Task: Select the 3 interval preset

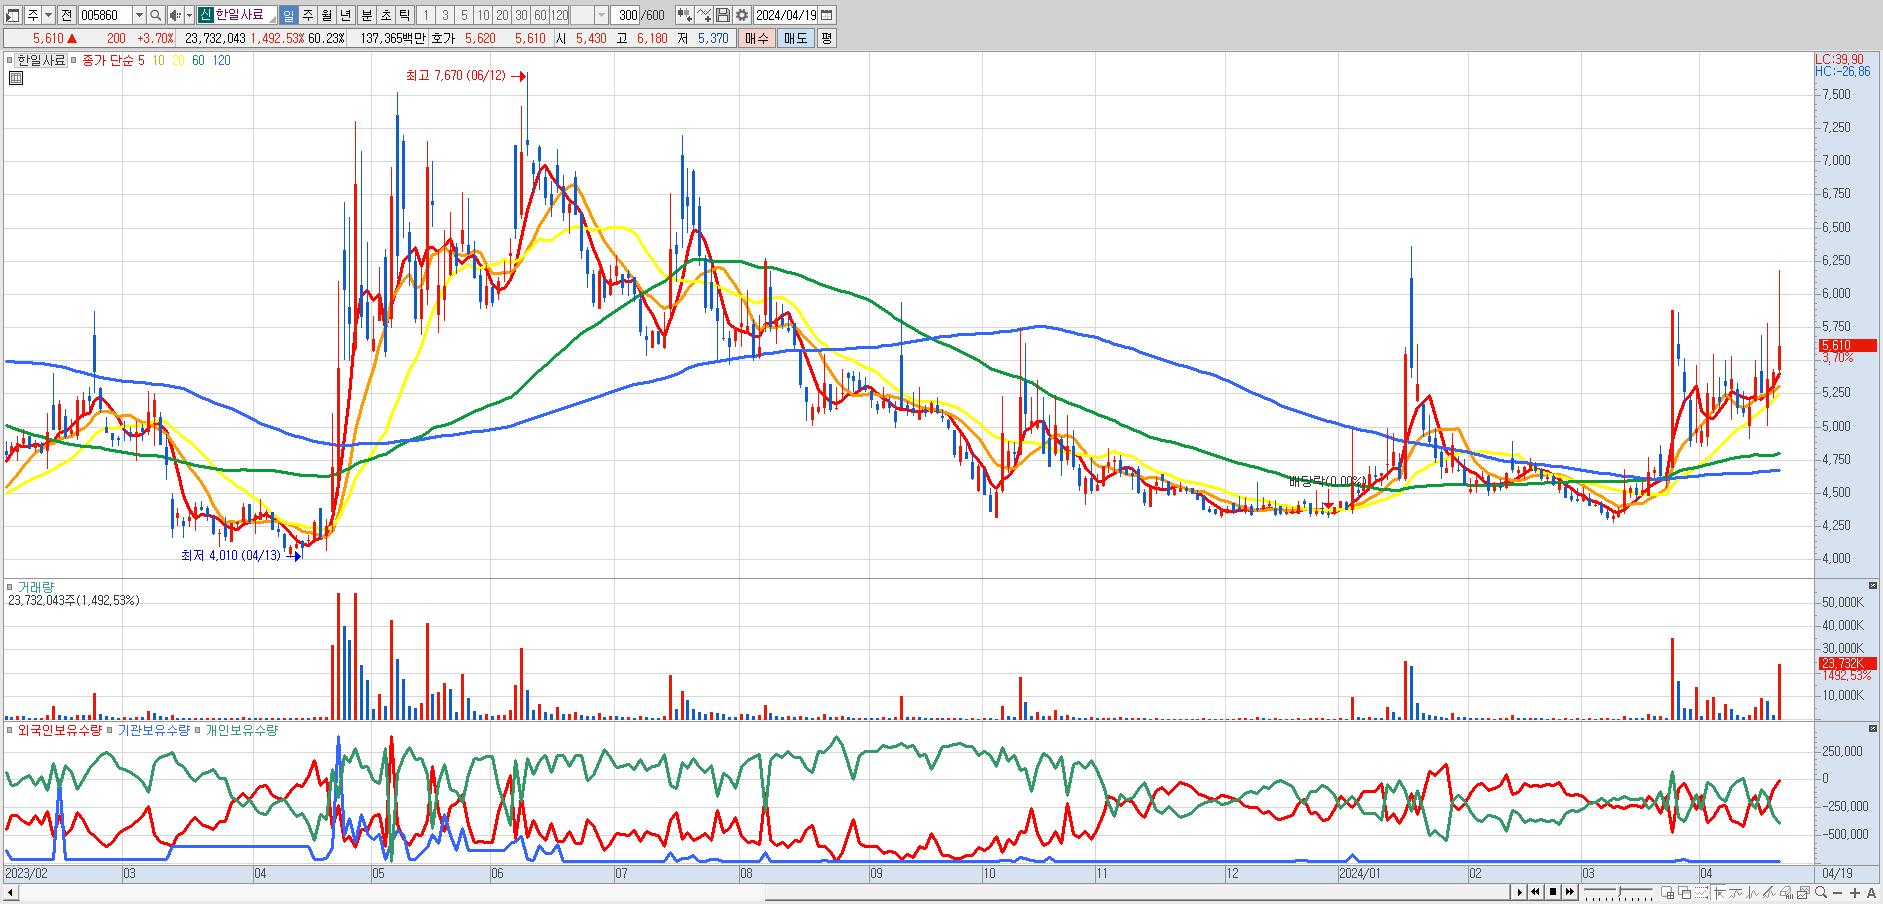Action: pos(445,15)
